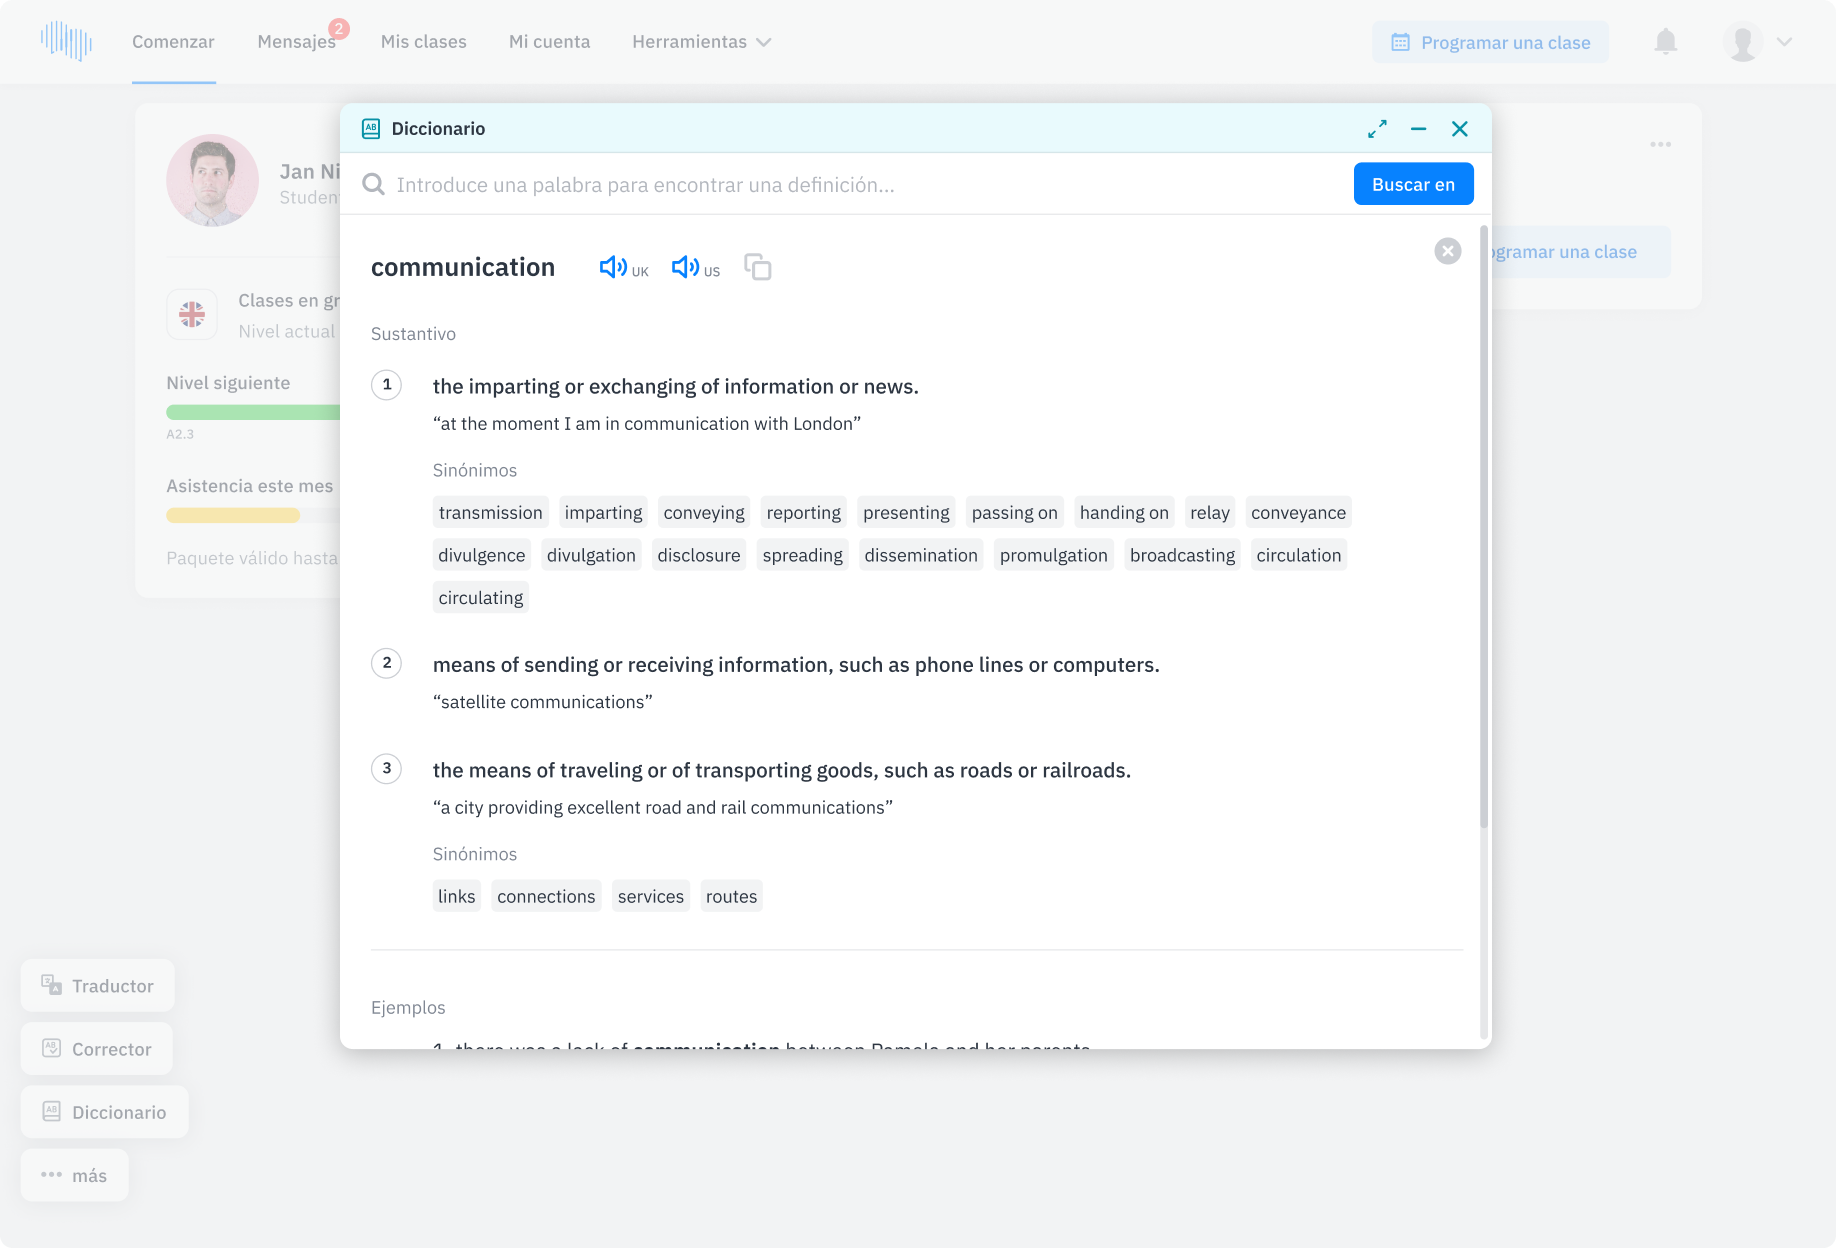Focus the dictionary word search field
This screenshot has width=1836, height=1248.
click(x=860, y=185)
